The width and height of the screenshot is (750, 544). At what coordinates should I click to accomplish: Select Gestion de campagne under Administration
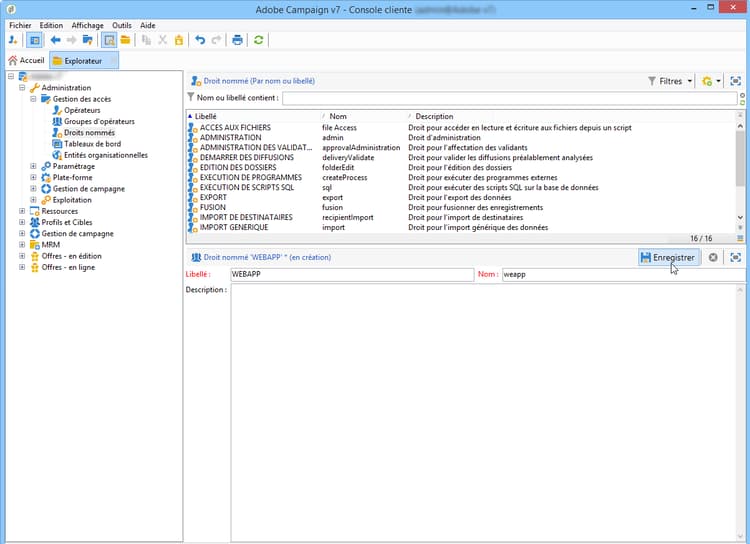[88, 189]
